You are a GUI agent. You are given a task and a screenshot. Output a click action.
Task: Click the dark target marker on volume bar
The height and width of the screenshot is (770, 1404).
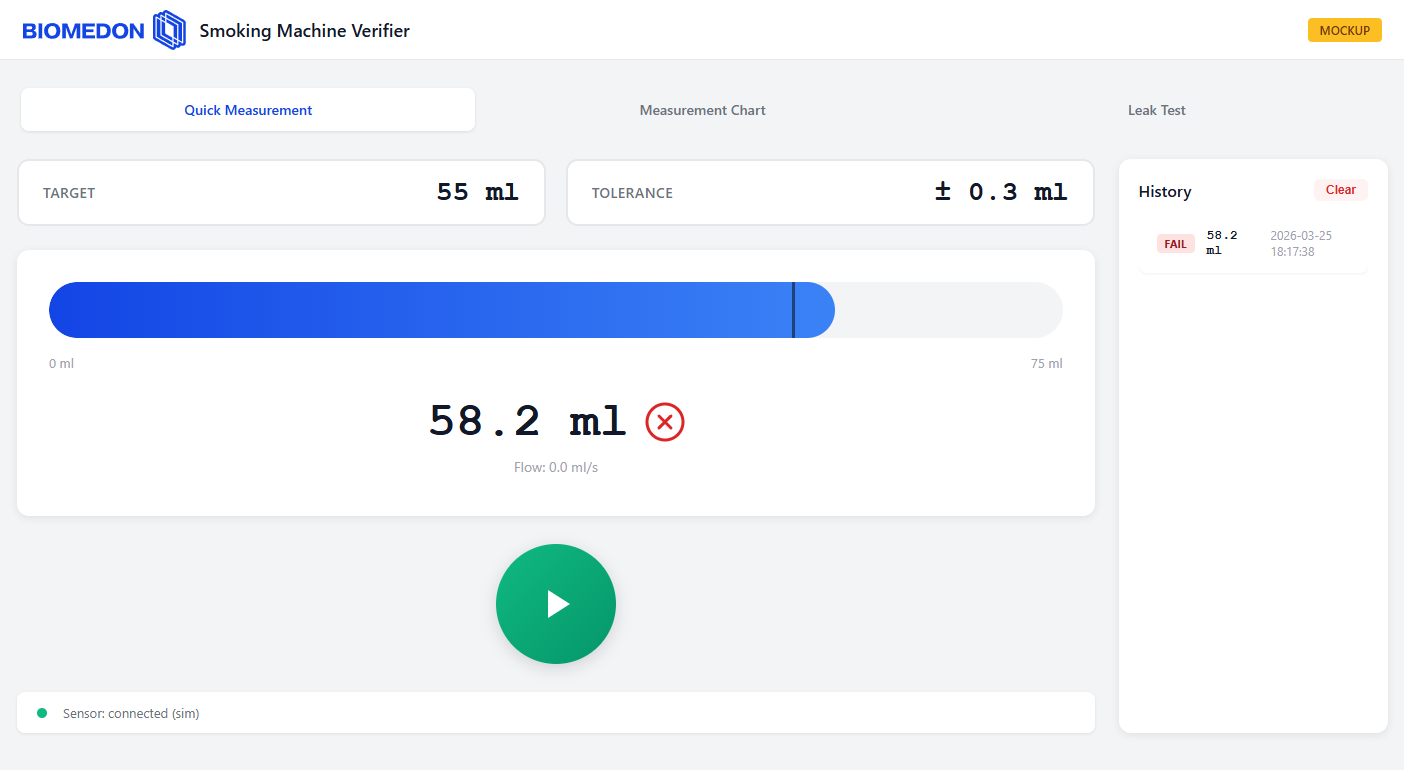click(x=793, y=310)
